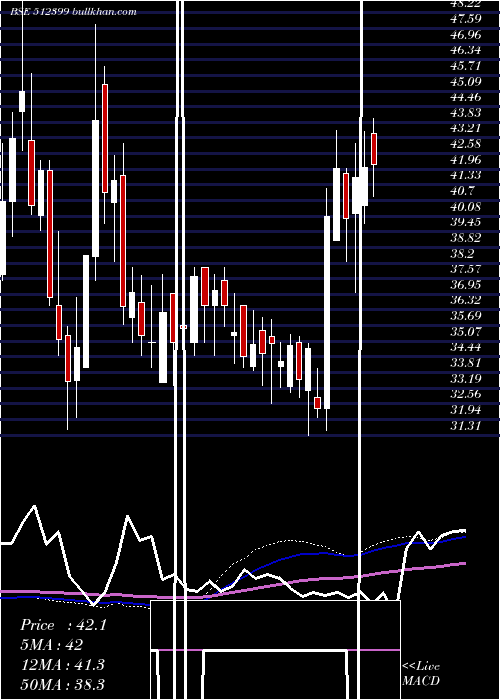Select the 47.59 price axis label
This screenshot has height=700, width=500.
coord(466,19)
